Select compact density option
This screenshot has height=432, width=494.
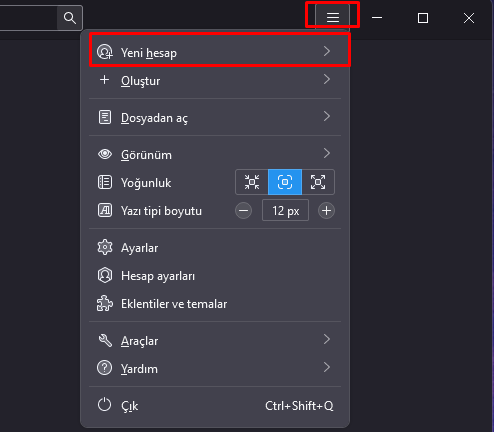[x=252, y=182]
